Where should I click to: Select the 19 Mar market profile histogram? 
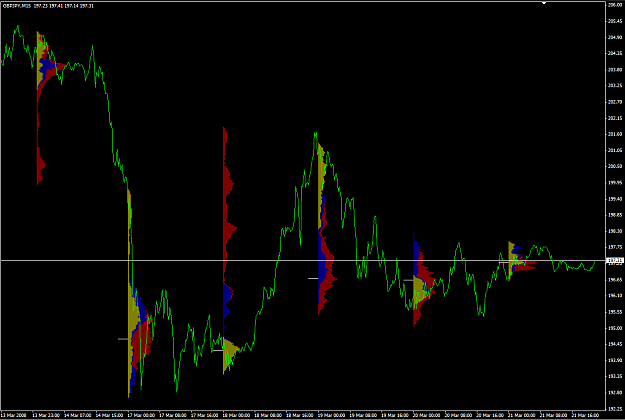[x=327, y=230]
